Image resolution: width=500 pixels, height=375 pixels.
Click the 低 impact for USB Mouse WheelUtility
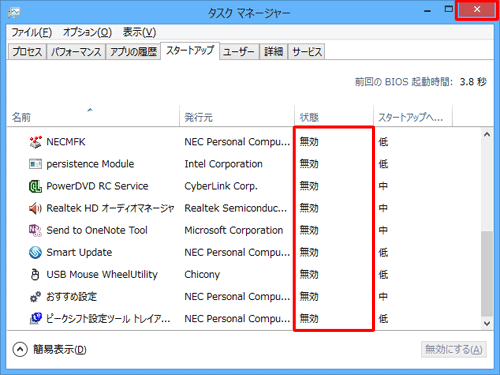pos(383,275)
